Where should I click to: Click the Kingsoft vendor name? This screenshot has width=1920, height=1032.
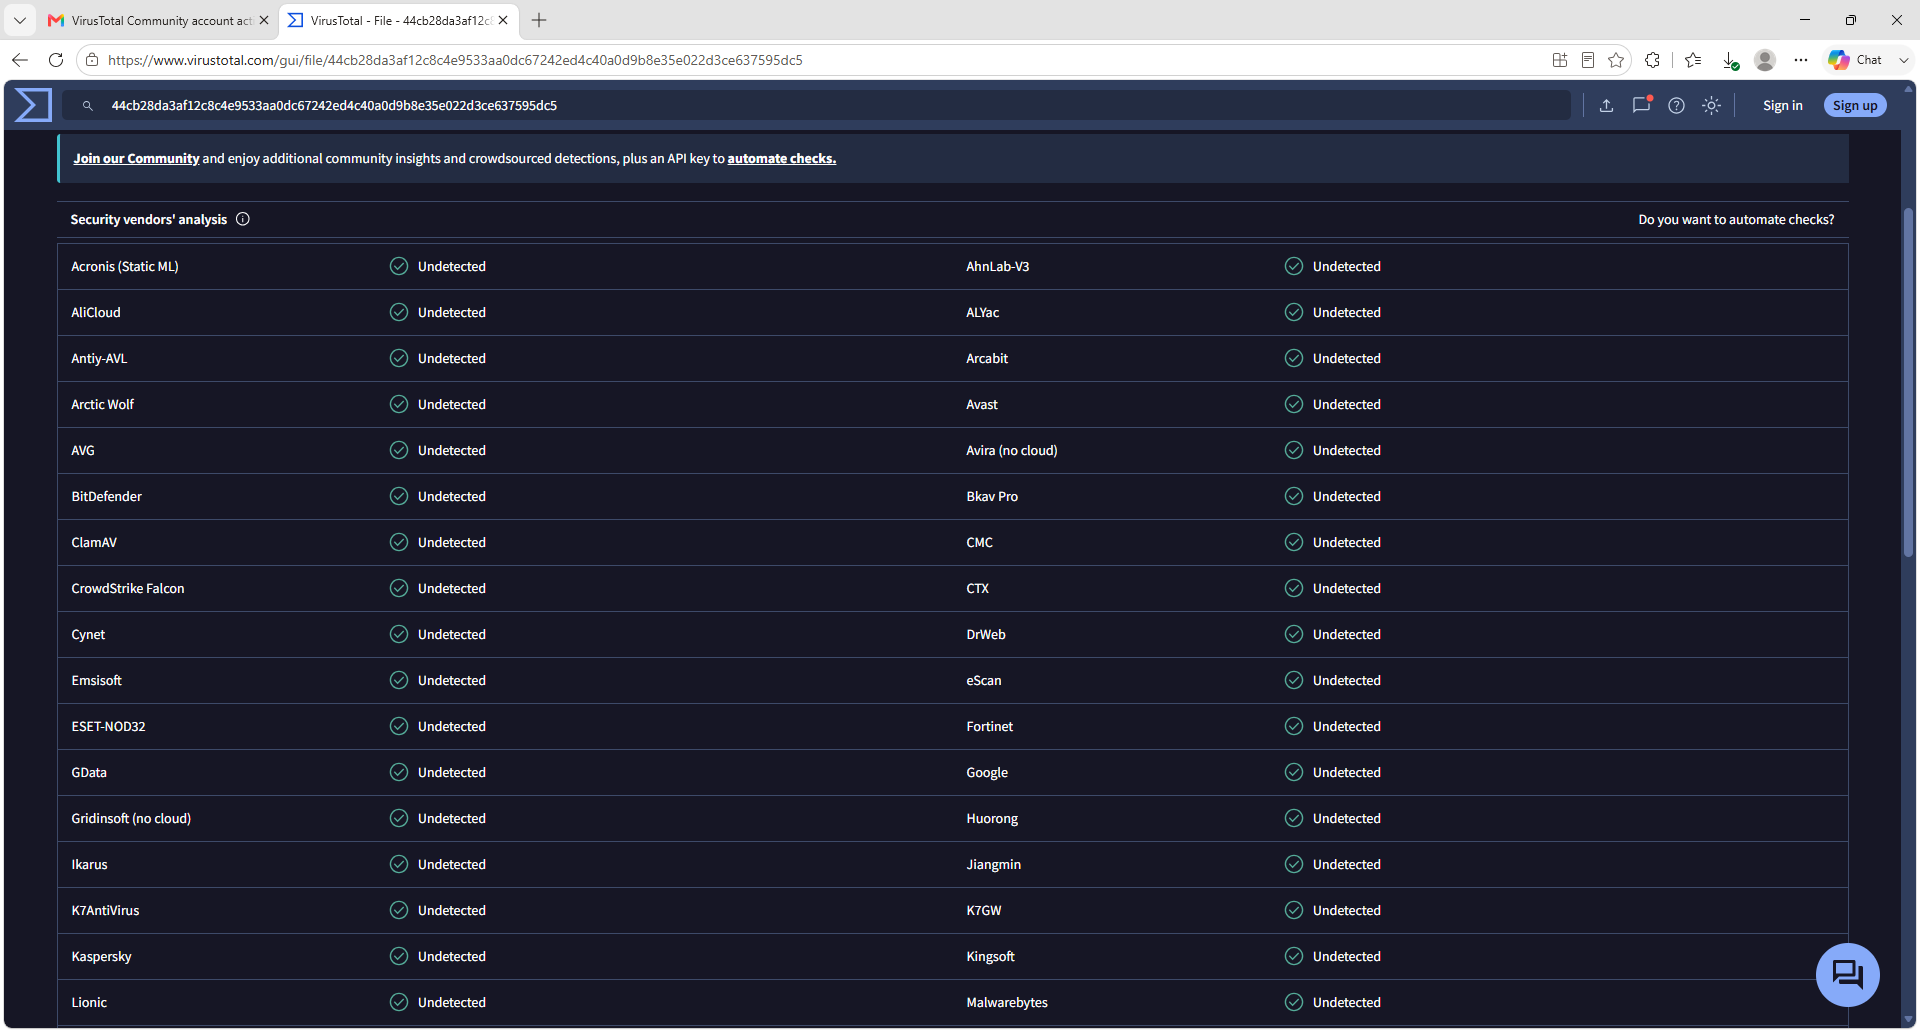tap(990, 956)
